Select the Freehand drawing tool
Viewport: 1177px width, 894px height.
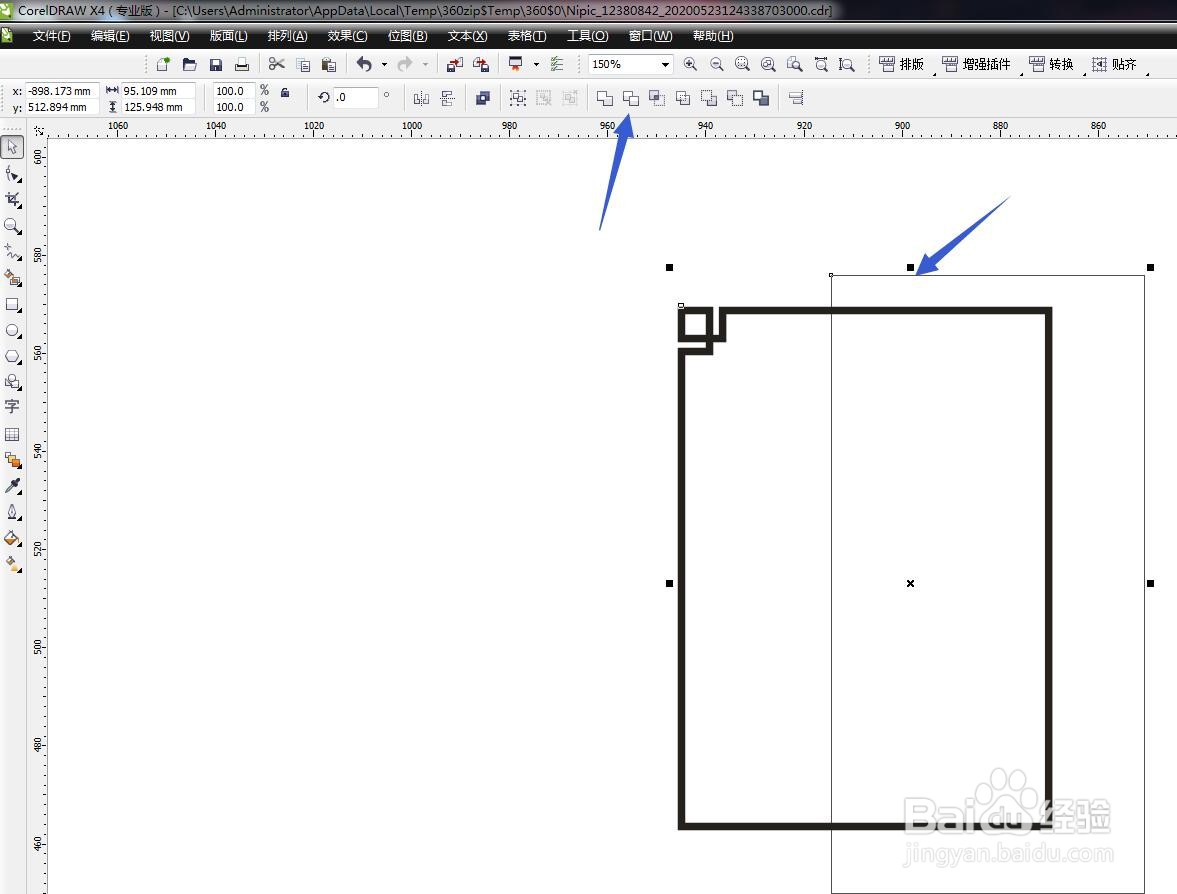coord(12,251)
